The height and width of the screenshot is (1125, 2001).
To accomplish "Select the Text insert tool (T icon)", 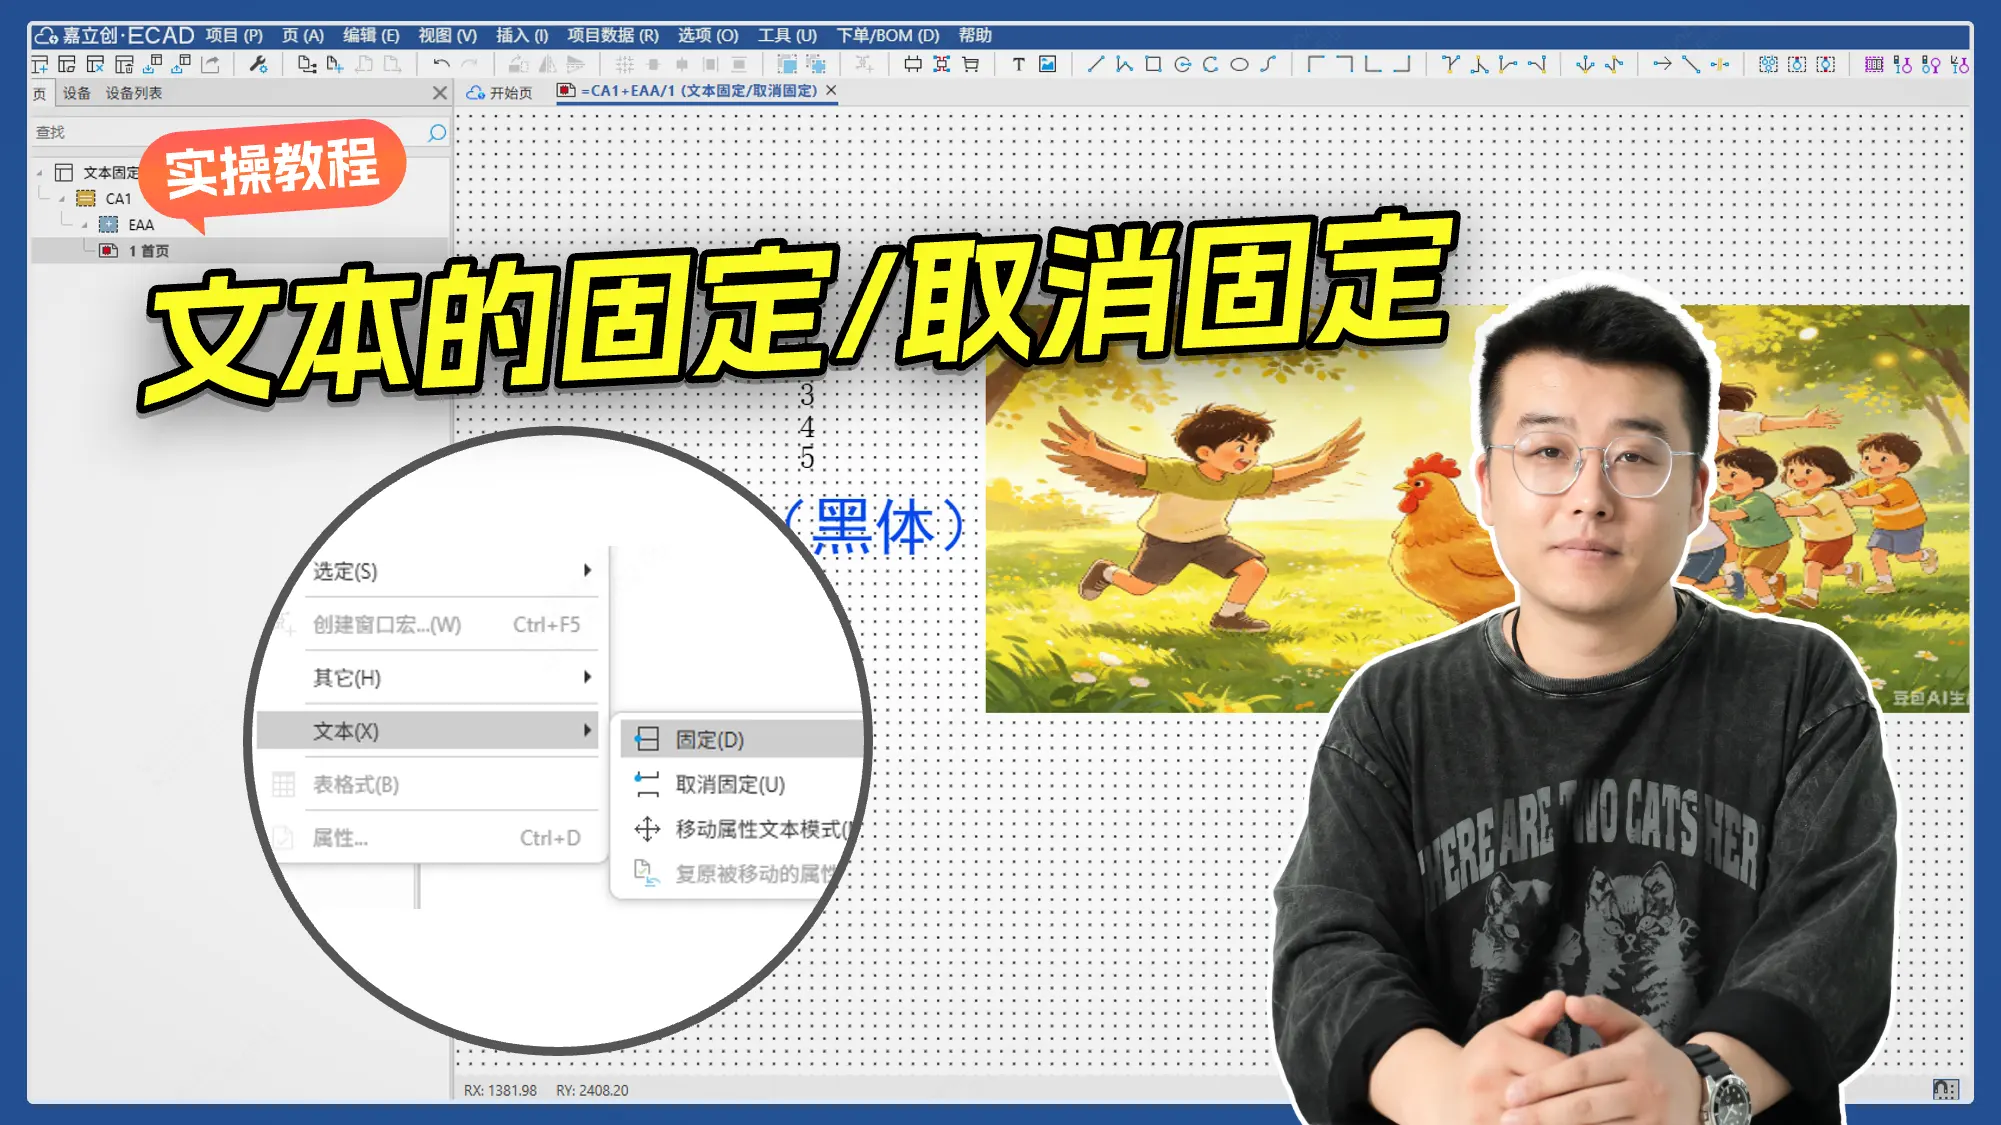I will tap(1018, 65).
